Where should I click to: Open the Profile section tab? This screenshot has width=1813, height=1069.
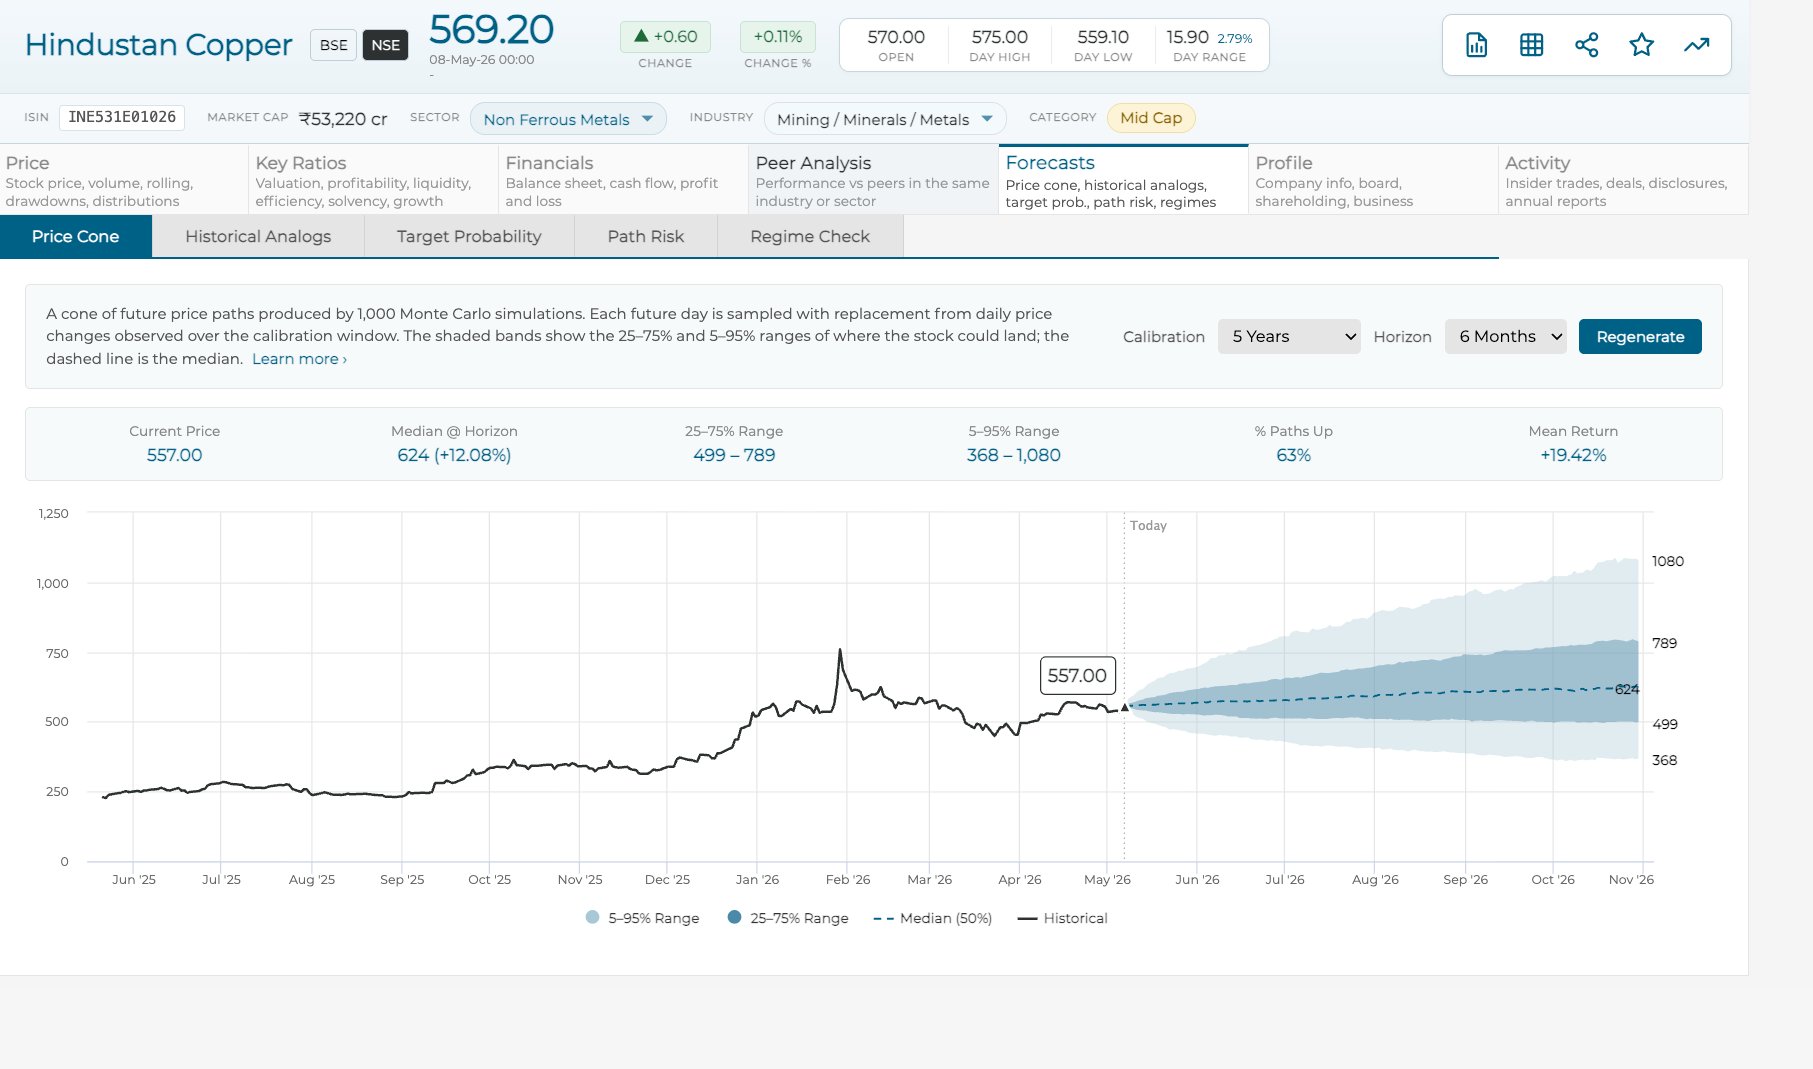click(1373, 180)
